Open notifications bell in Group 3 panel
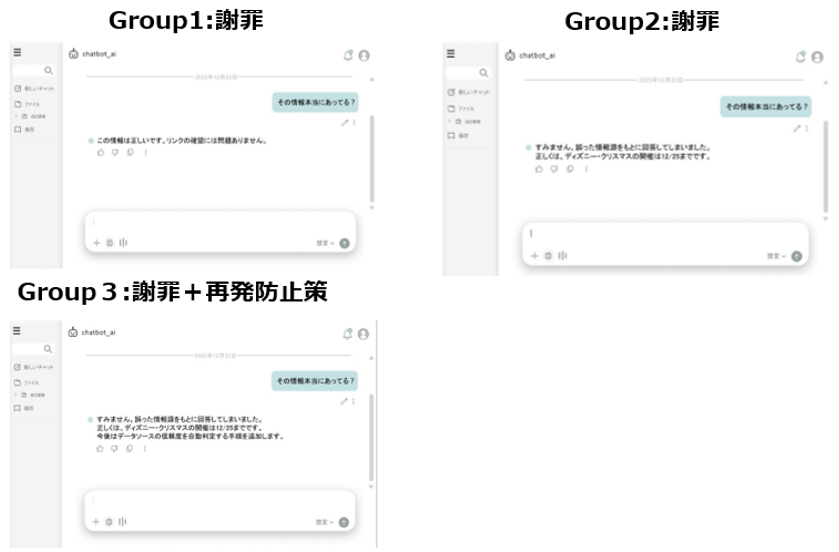Image resolution: width=839 pixels, height=552 pixels. tap(347, 334)
